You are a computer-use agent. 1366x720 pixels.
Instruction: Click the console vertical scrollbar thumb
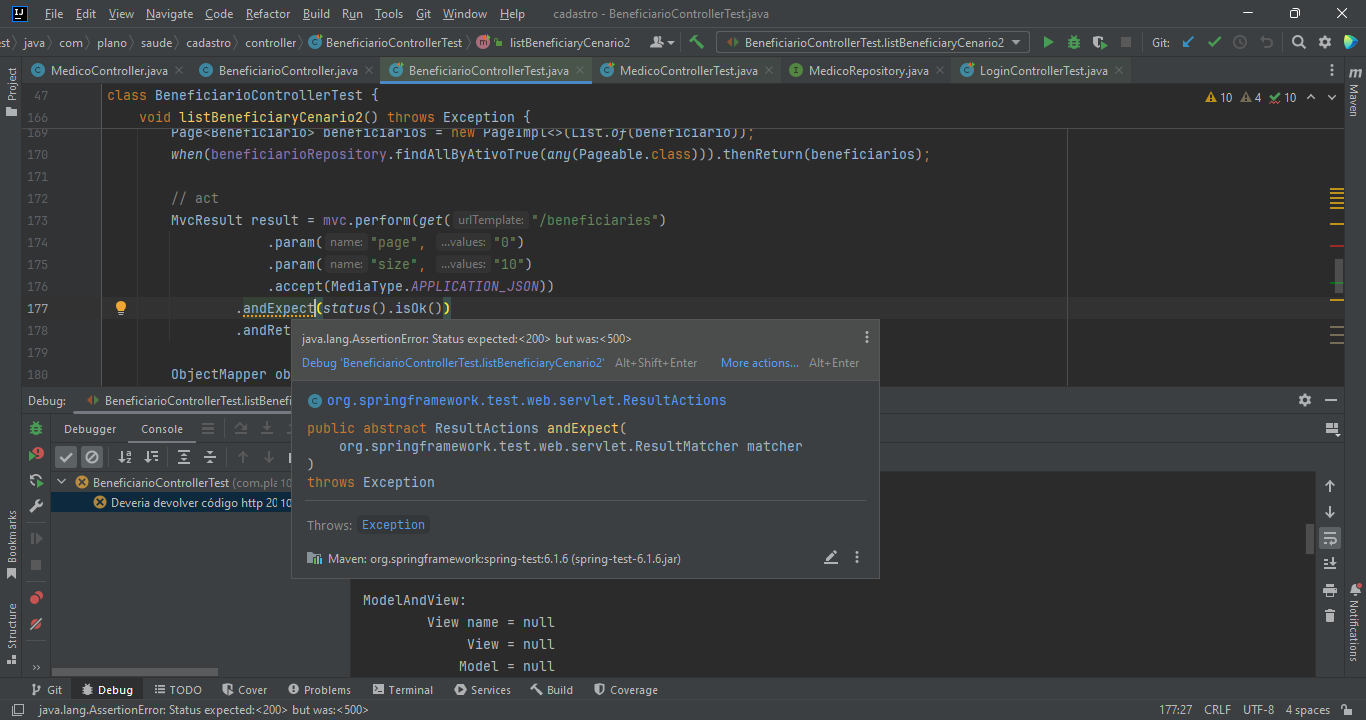[1309, 538]
